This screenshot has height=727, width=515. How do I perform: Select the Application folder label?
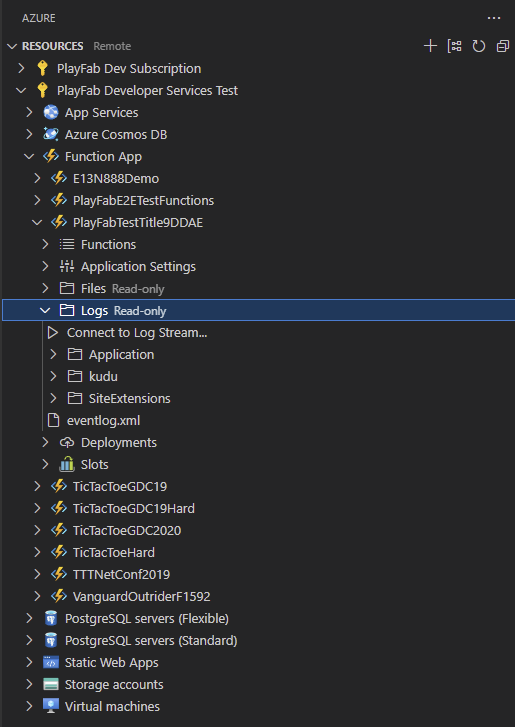pyautogui.click(x=121, y=355)
